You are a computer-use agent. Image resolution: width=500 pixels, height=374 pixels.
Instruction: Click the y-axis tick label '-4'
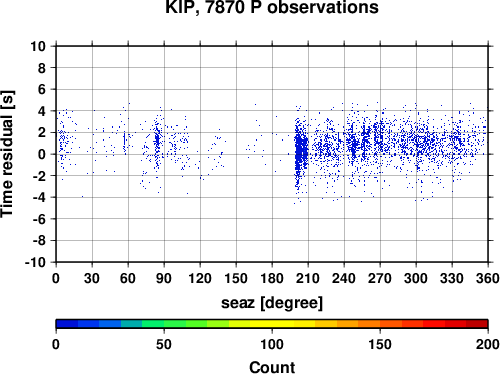click(x=39, y=197)
